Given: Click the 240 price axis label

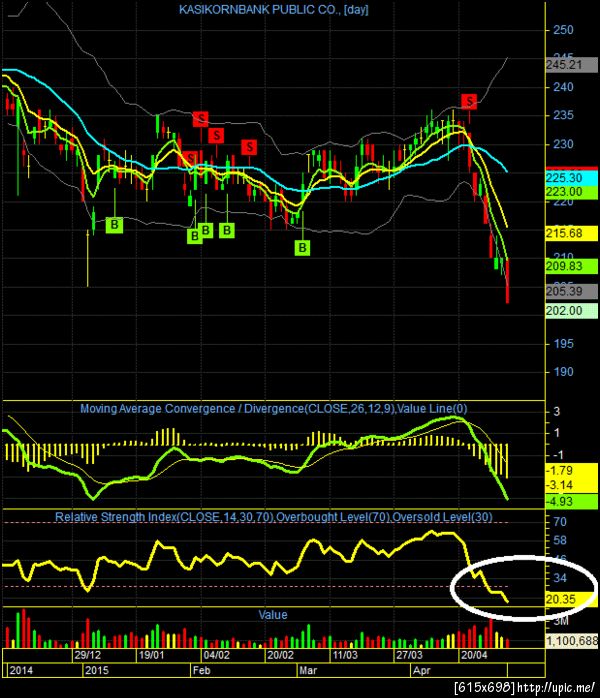Looking at the screenshot, I should point(563,87).
